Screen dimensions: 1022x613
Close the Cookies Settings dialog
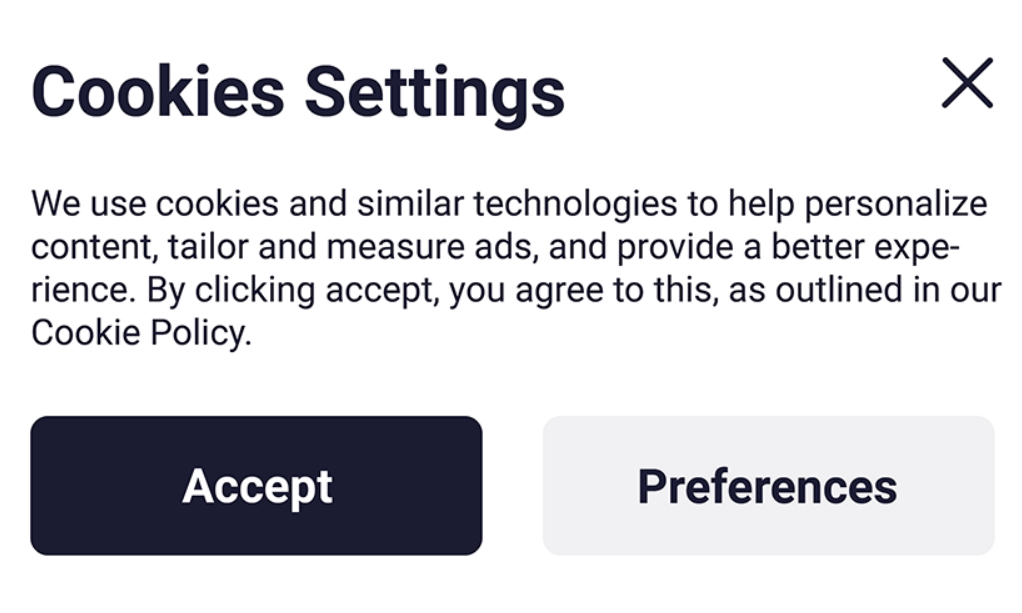(x=967, y=83)
